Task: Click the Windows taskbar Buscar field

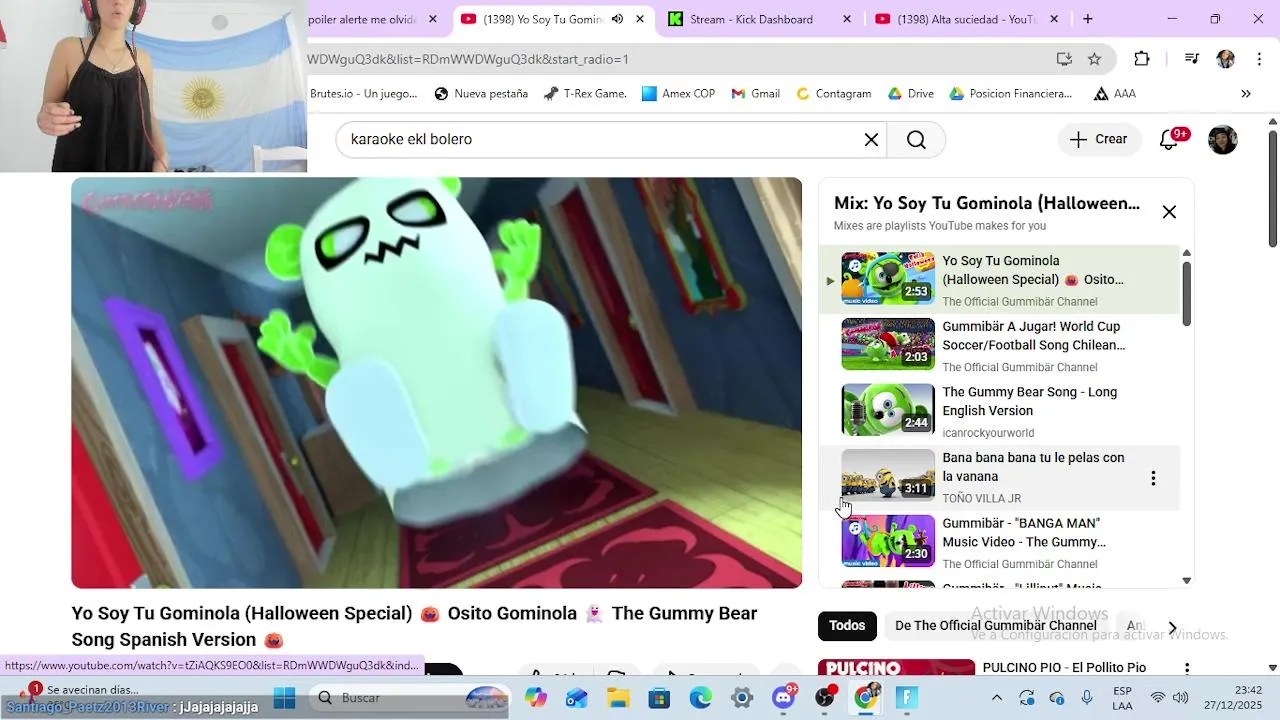Action: coord(410,697)
